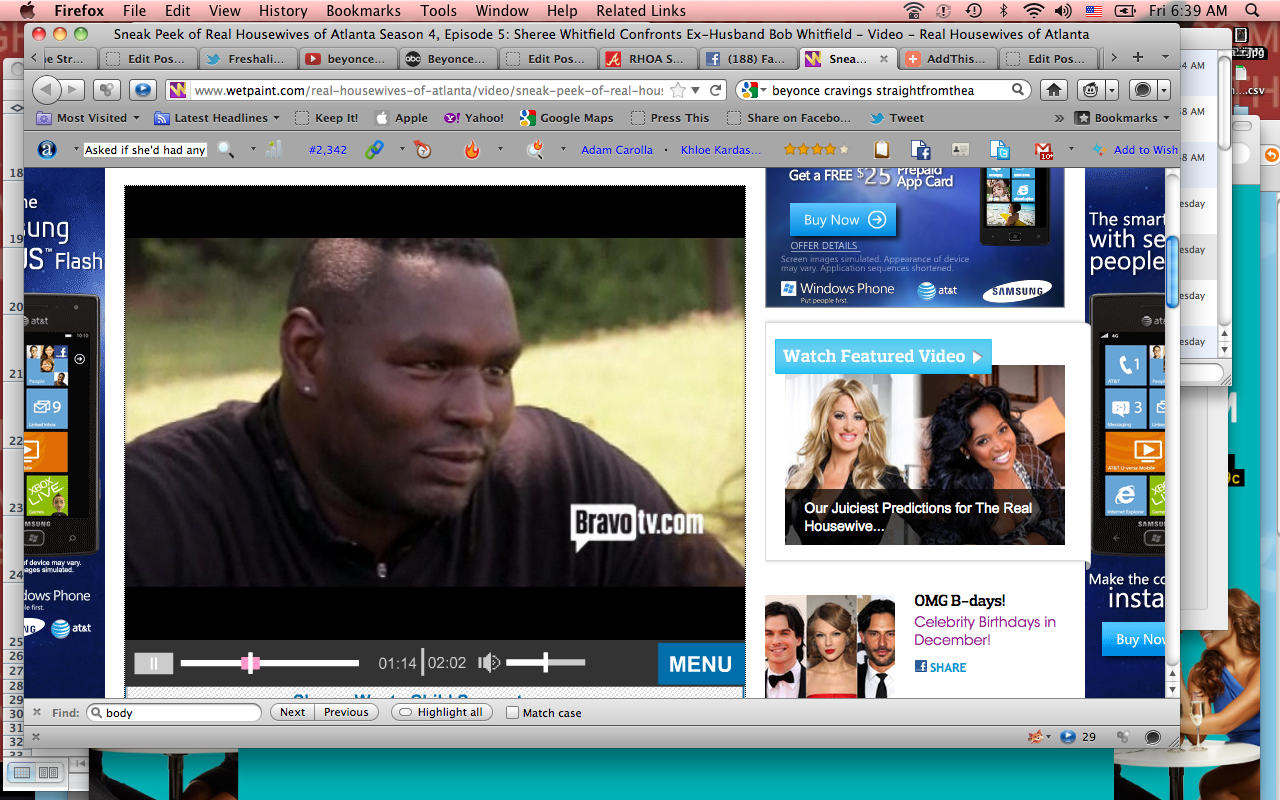This screenshot has width=1280, height=800.
Task: Click the Gmail icon in toolbar
Action: point(1043,150)
